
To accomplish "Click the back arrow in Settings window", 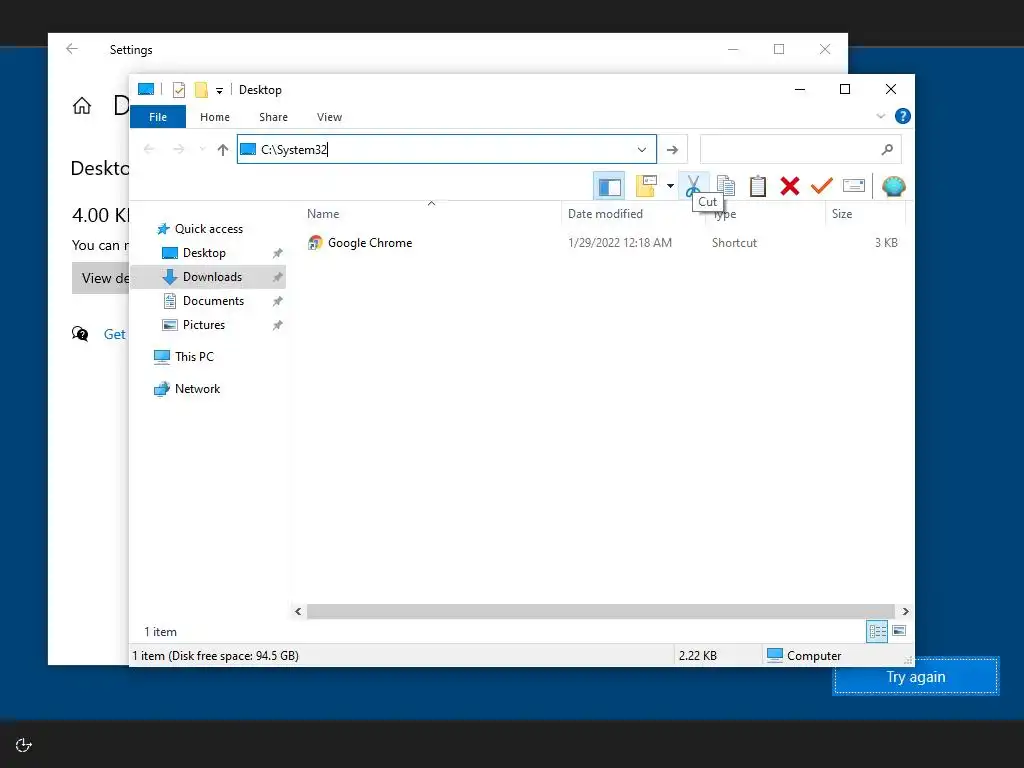I will [72, 49].
